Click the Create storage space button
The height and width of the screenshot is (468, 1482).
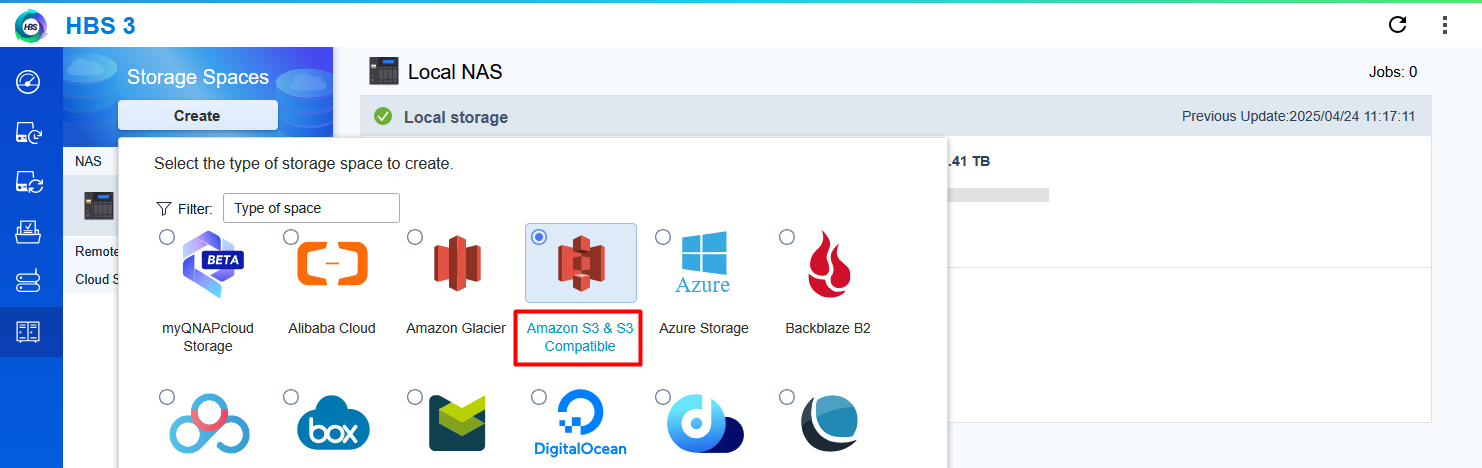(x=197, y=116)
